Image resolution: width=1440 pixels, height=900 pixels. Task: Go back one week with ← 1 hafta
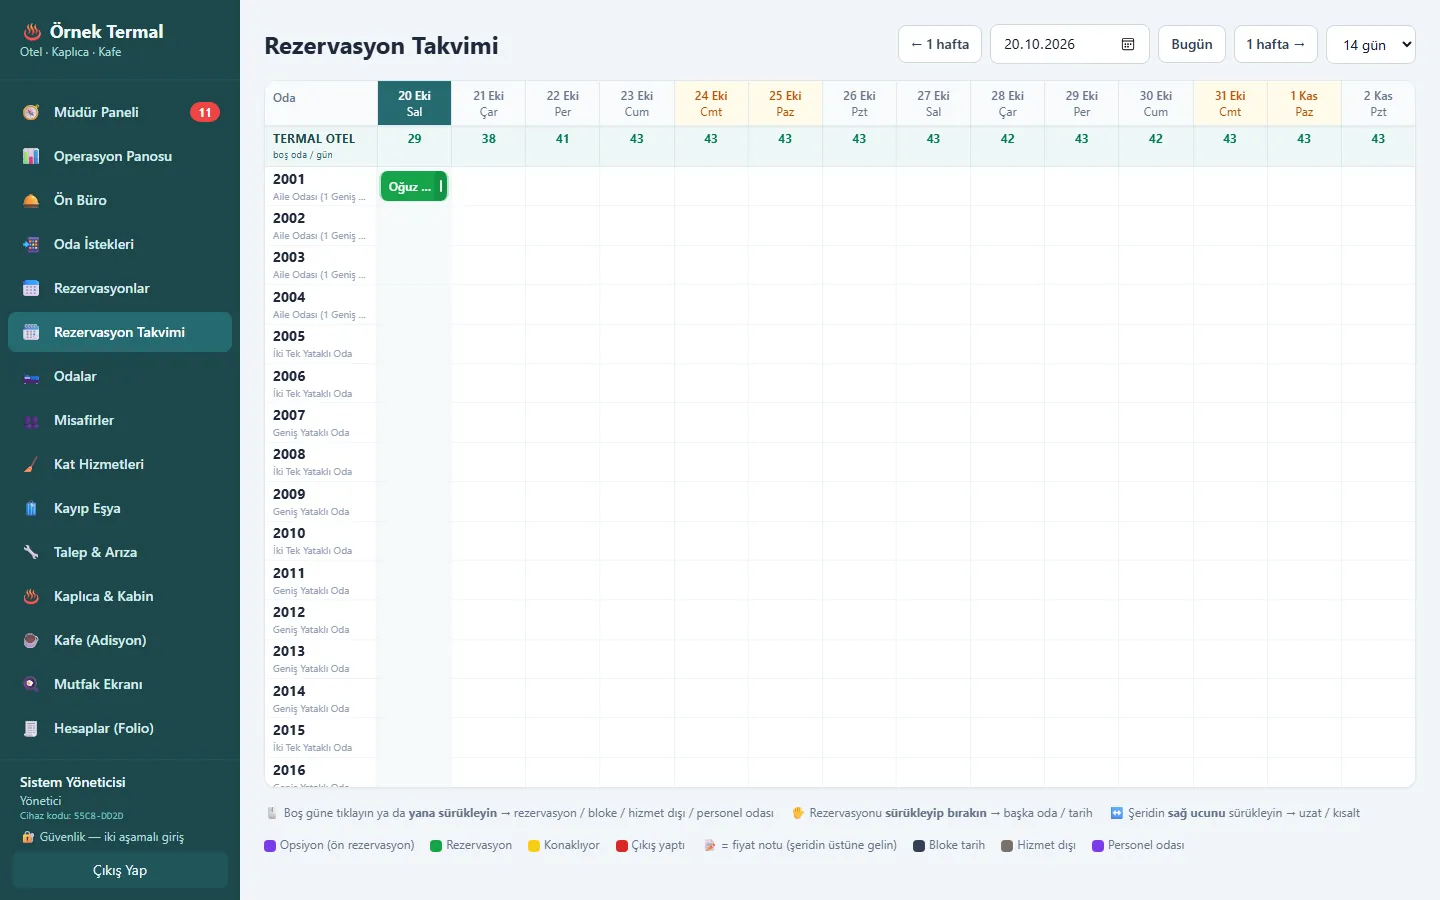(940, 44)
